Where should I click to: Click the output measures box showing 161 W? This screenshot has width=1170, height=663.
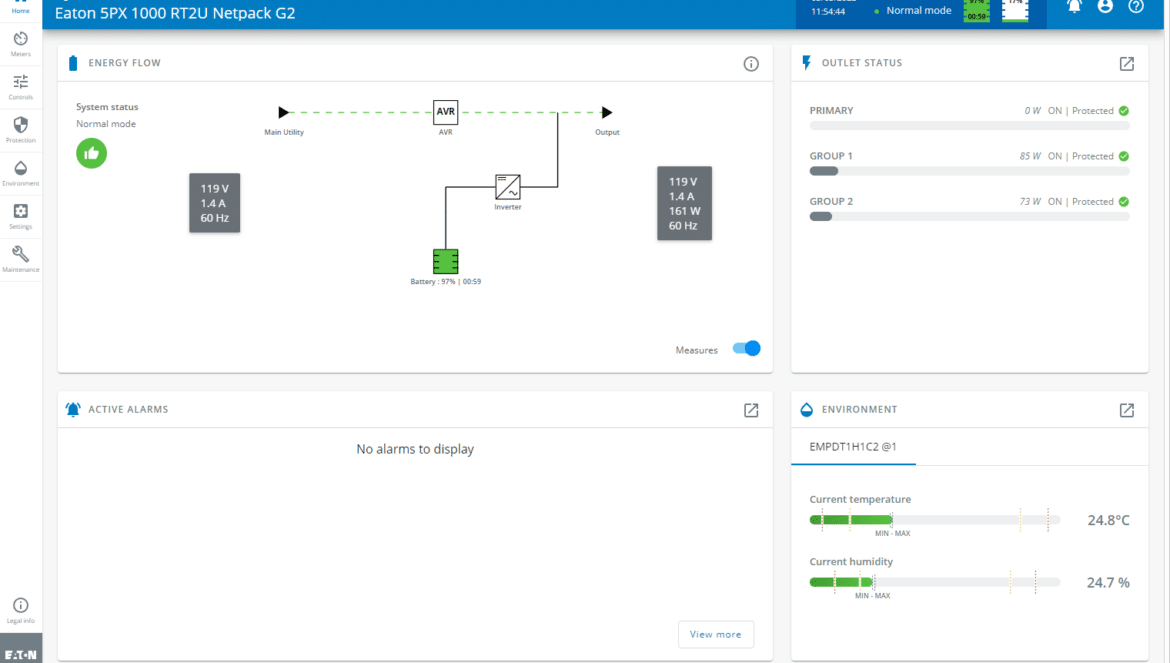[684, 204]
